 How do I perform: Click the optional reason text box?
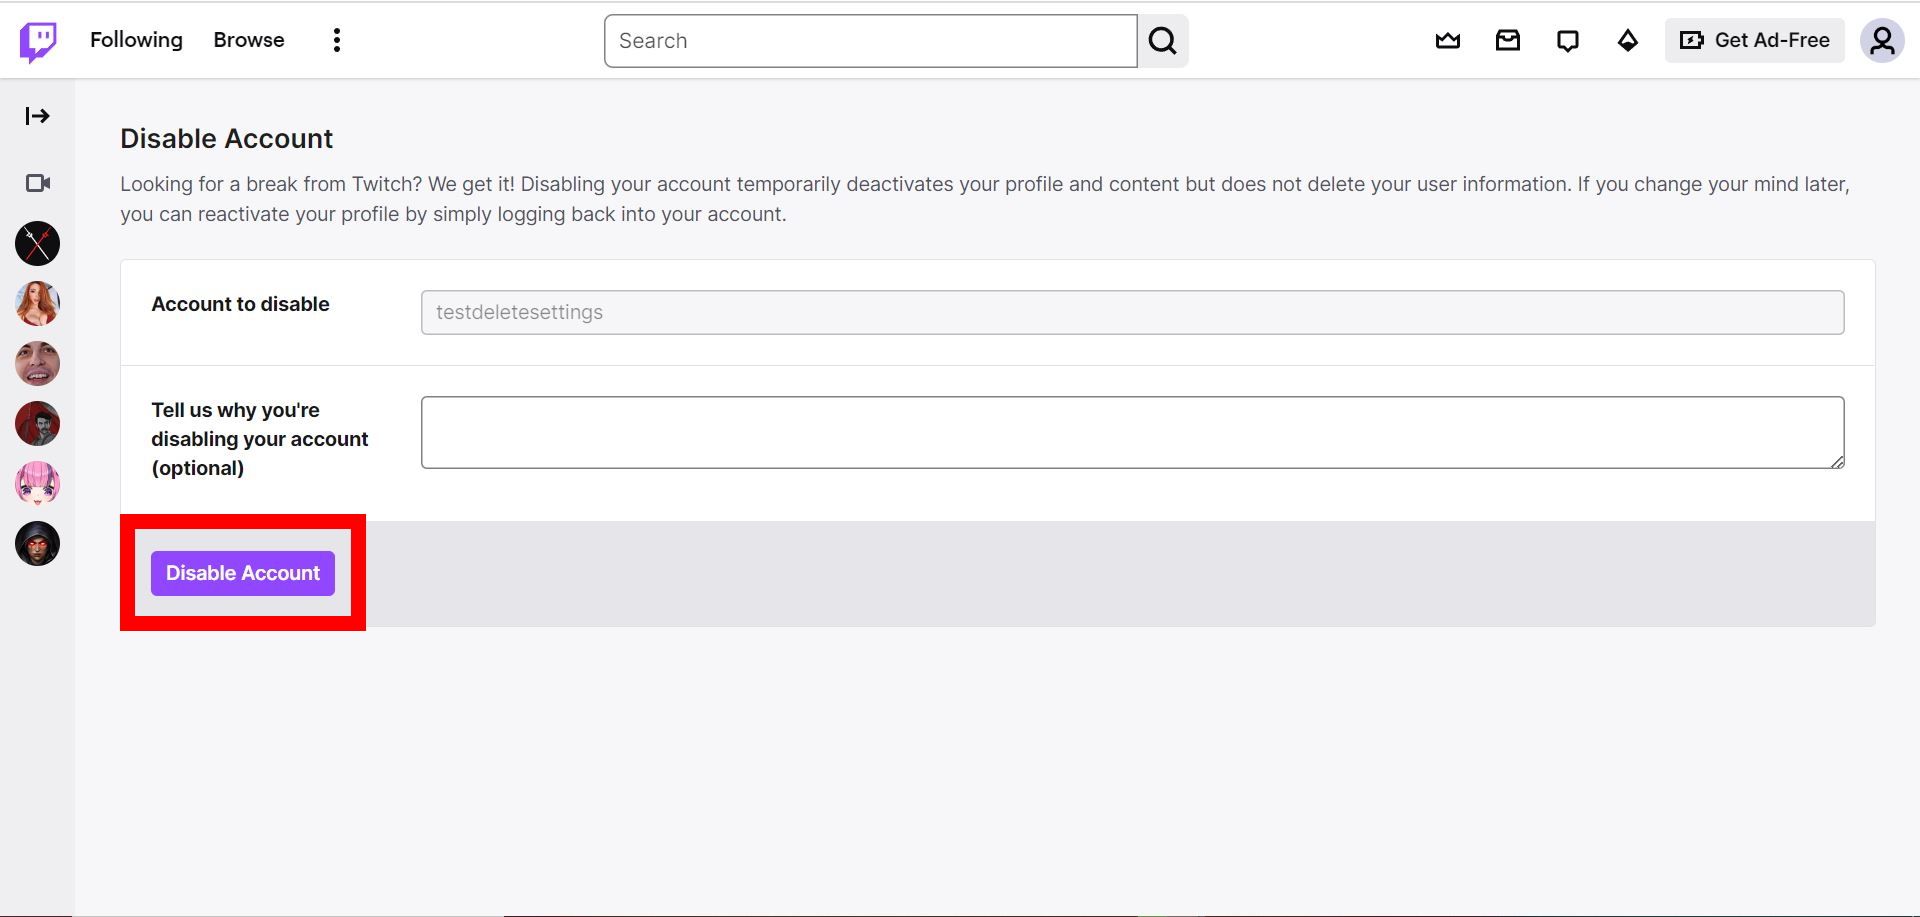[1131, 432]
